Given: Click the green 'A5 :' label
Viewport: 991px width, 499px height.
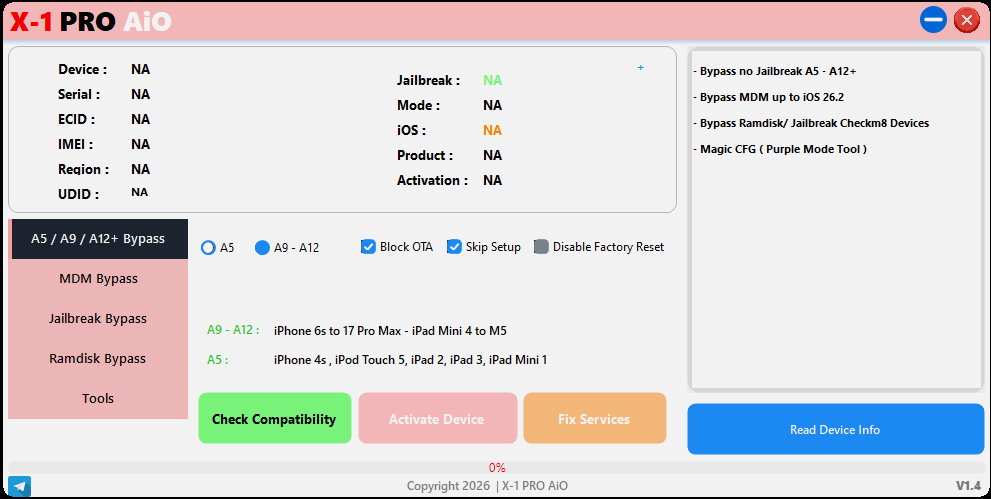Looking at the screenshot, I should [217, 360].
